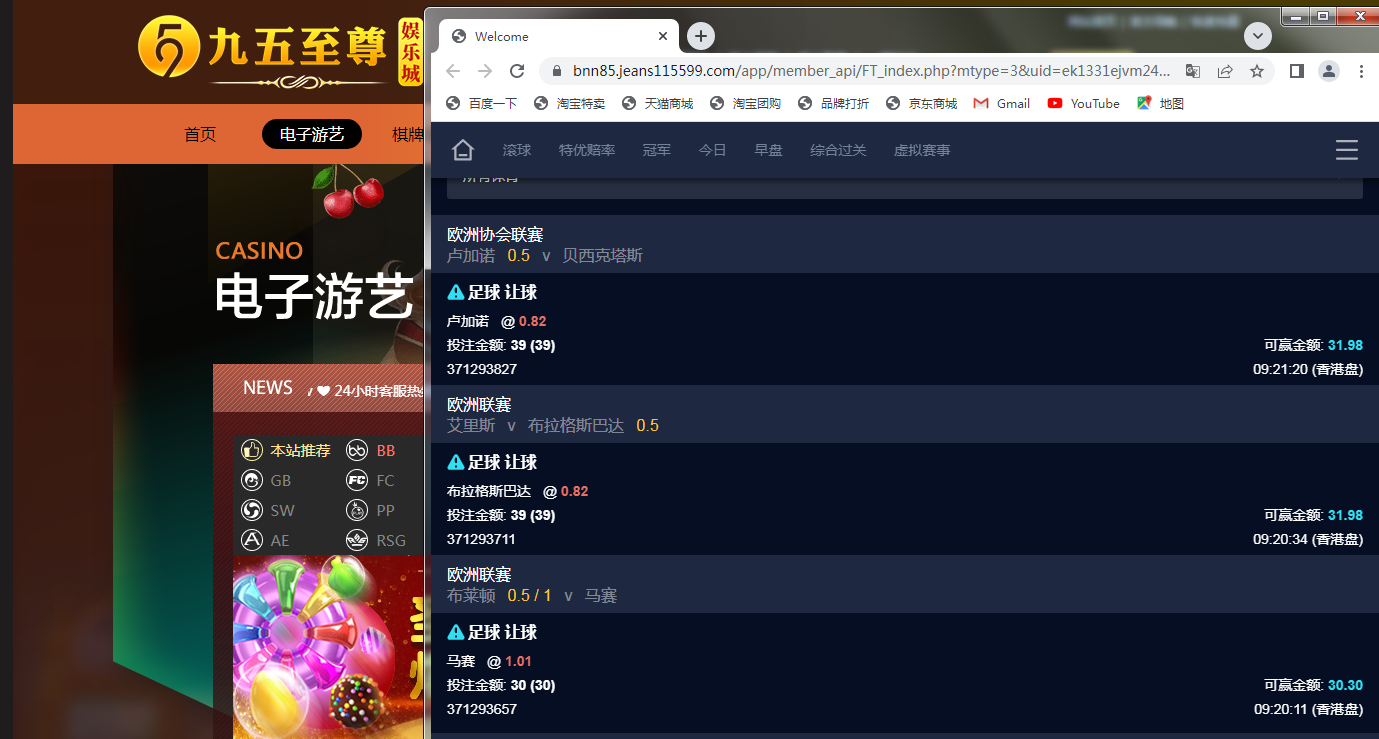
Task: Click the Chrome address bar URL
Action: pos(870,71)
